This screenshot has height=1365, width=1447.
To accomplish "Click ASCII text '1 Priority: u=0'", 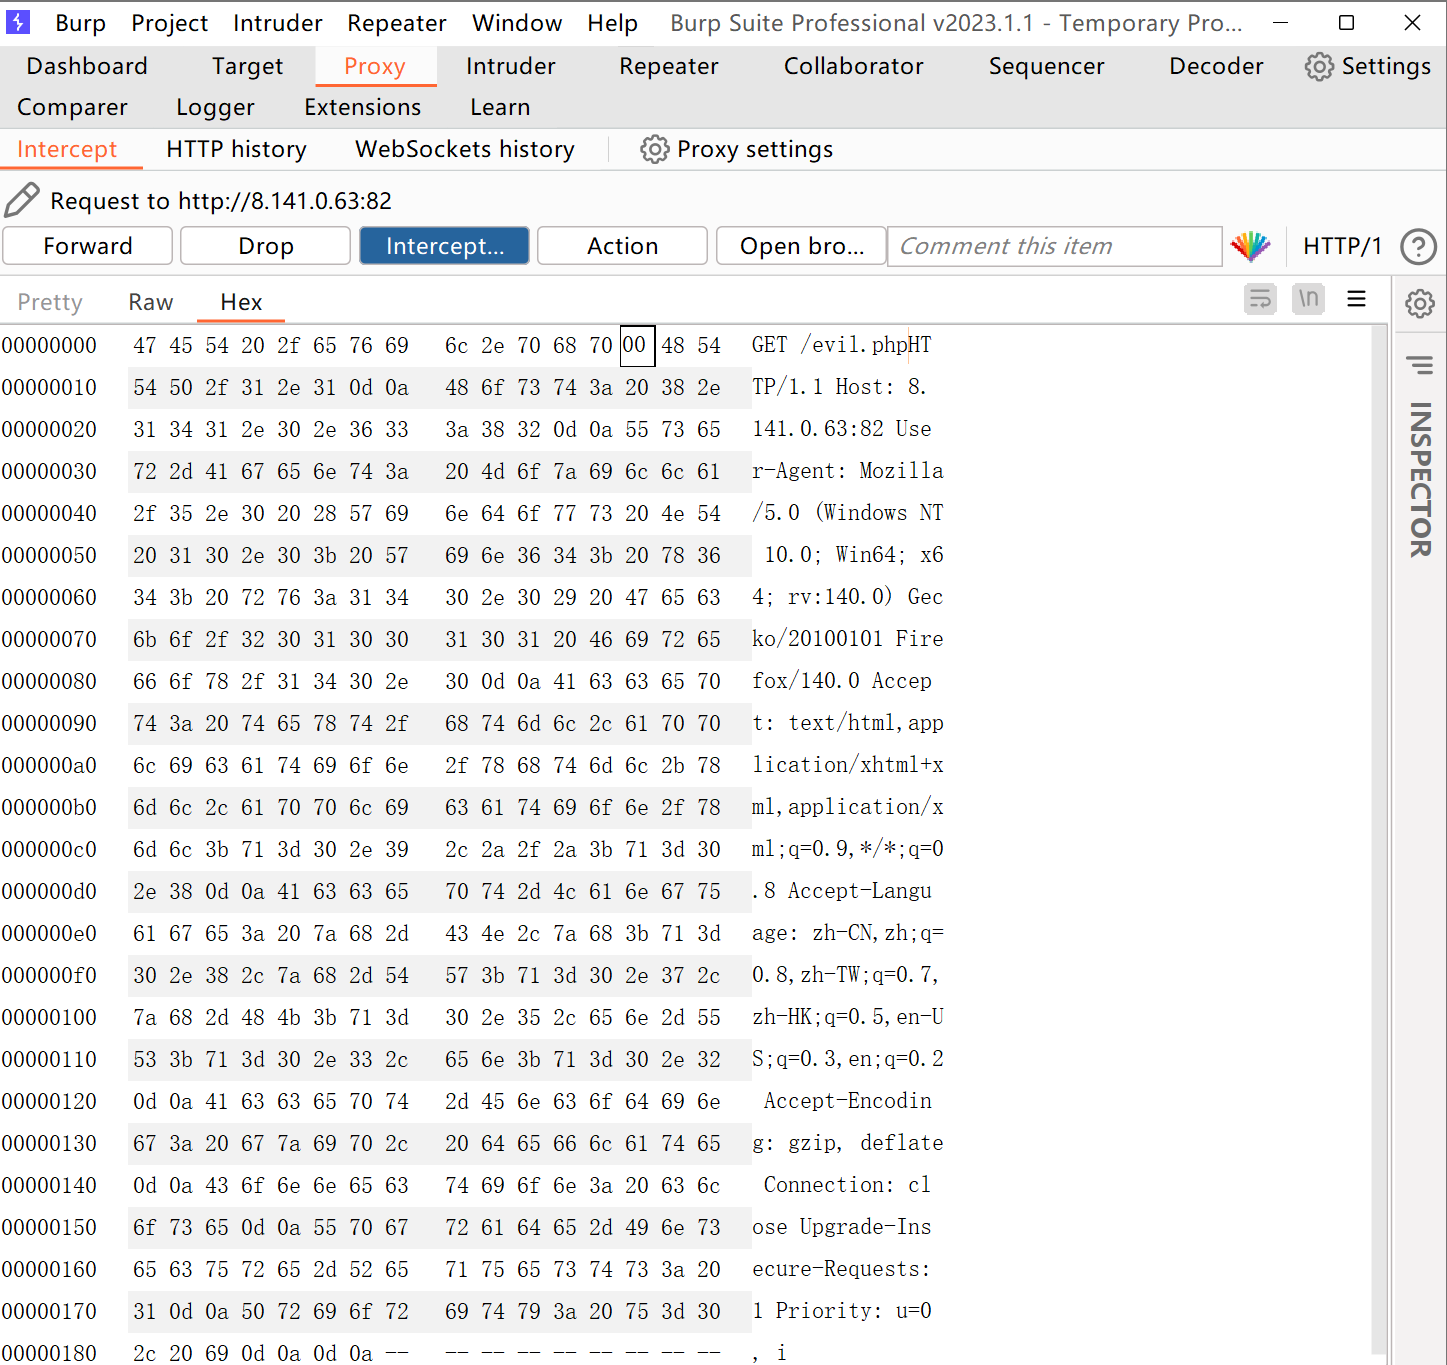I will [841, 1312].
